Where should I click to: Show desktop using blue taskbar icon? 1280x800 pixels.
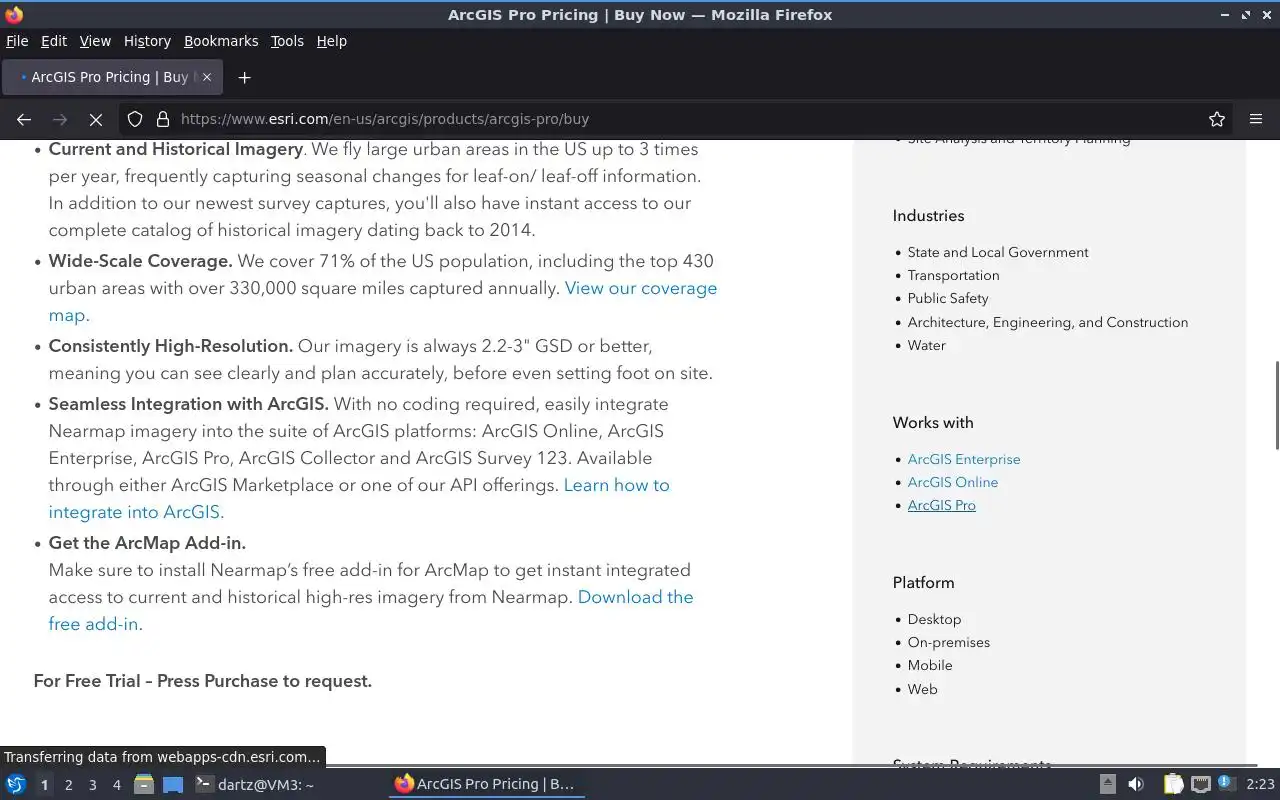[173, 785]
